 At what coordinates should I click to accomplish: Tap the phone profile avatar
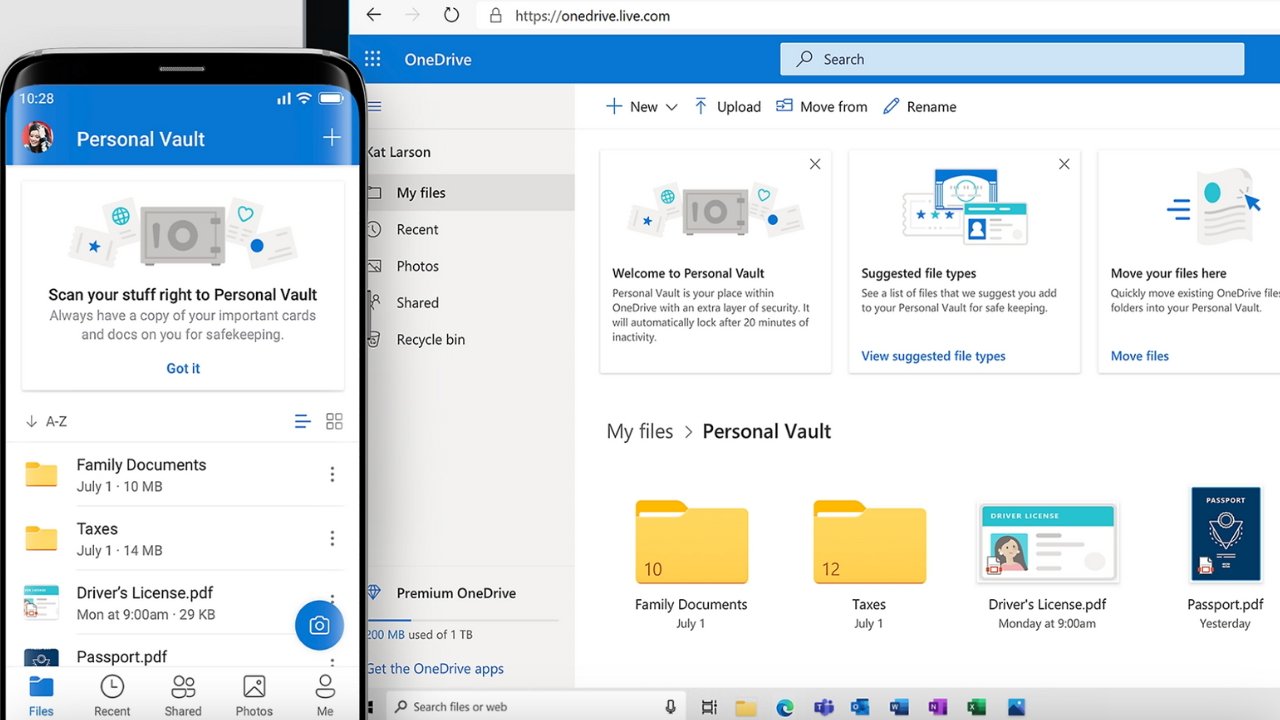tap(38, 138)
